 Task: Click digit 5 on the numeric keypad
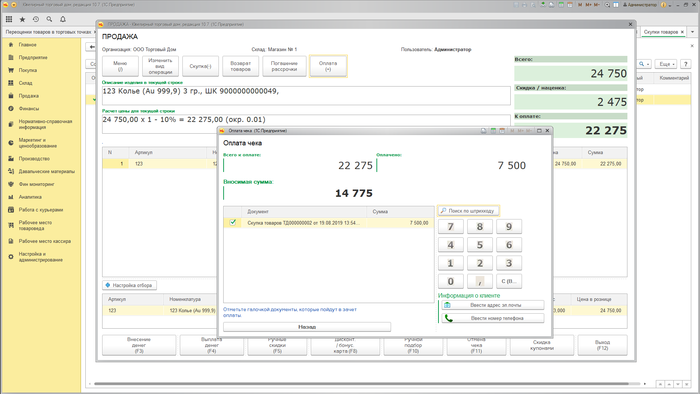(x=480, y=245)
